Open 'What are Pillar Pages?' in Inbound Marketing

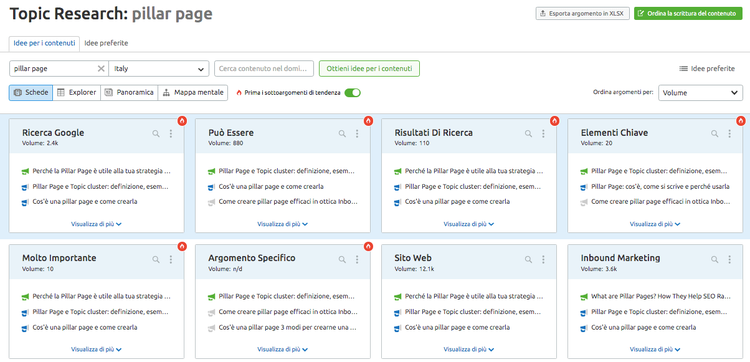click(661, 296)
